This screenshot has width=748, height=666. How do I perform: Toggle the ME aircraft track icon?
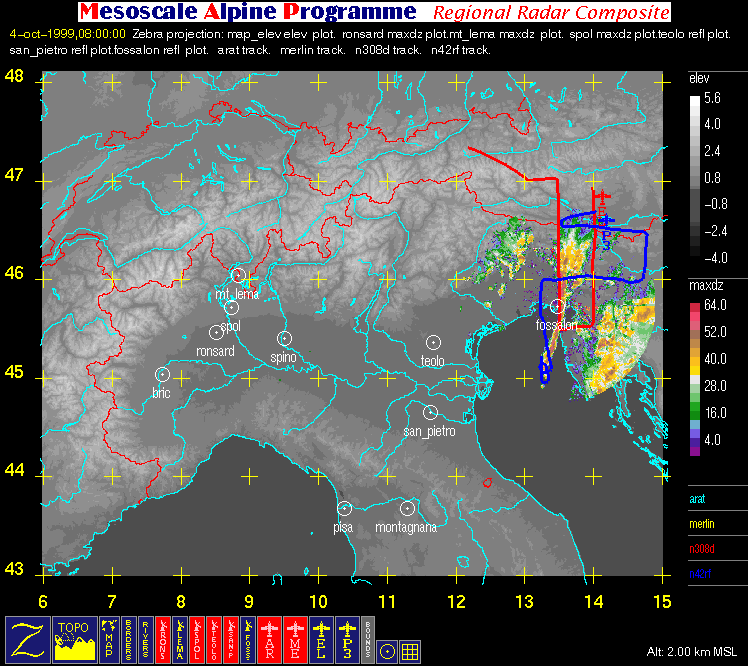click(x=297, y=638)
